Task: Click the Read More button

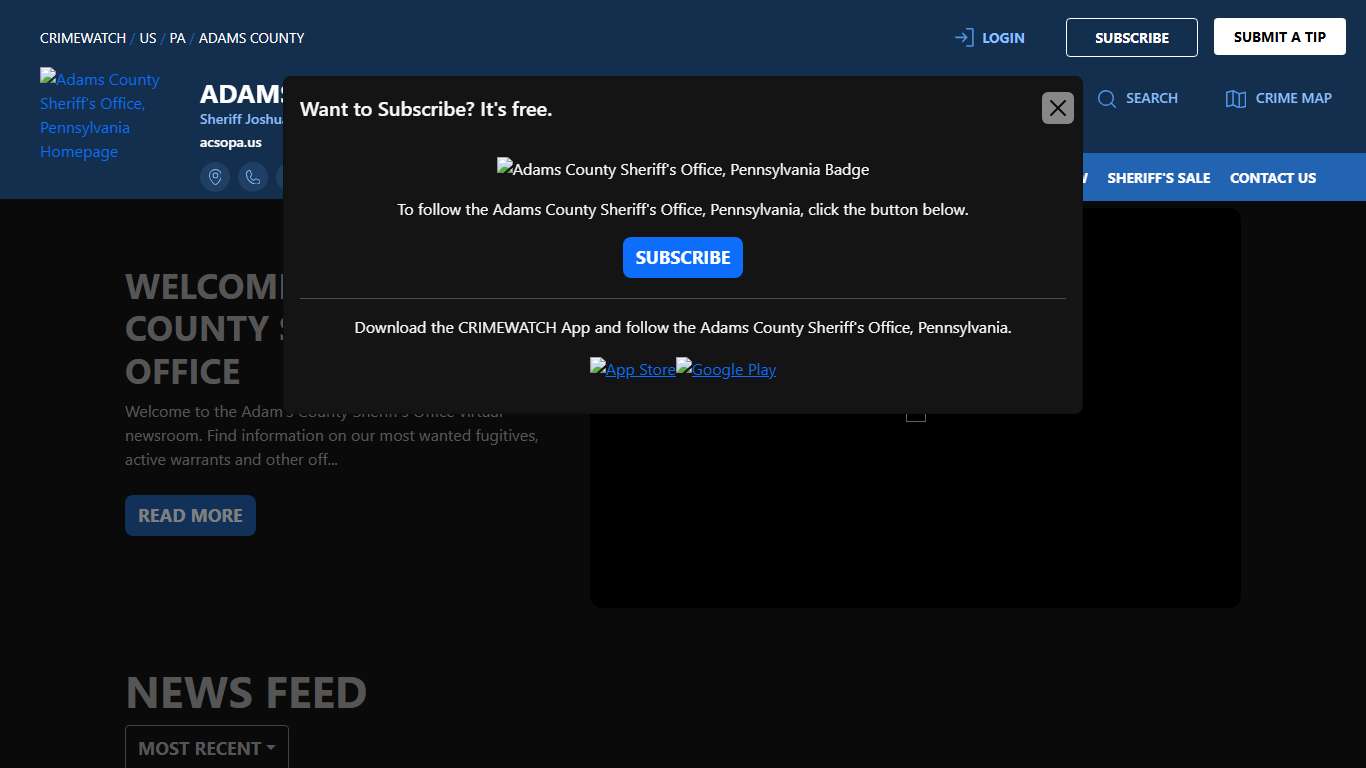Action: tap(190, 515)
